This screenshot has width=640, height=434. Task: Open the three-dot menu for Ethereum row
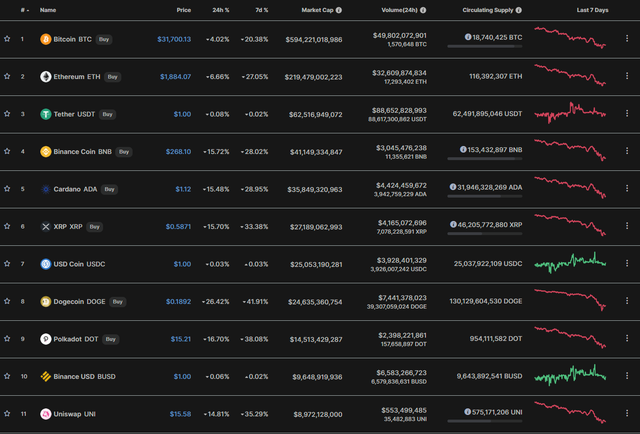[x=627, y=76]
